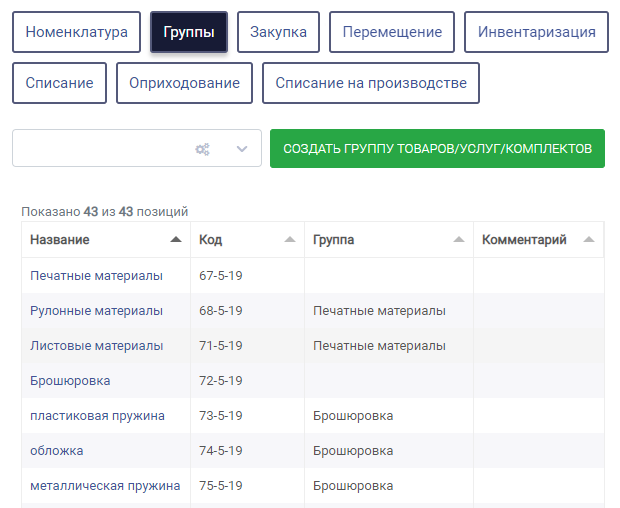This screenshot has height=508, width=620.
Task: Open the металлическая пружина link
Action: click(x=105, y=486)
